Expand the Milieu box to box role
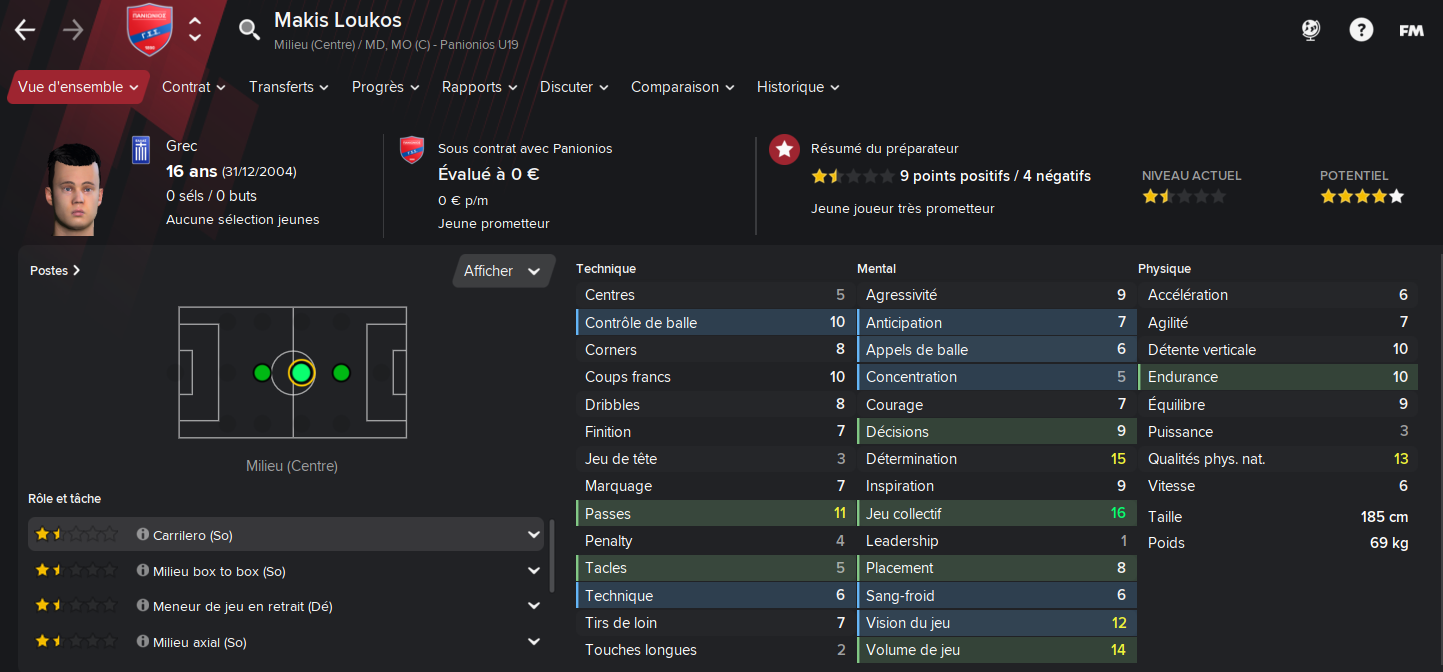The height and width of the screenshot is (672, 1443). (534, 571)
